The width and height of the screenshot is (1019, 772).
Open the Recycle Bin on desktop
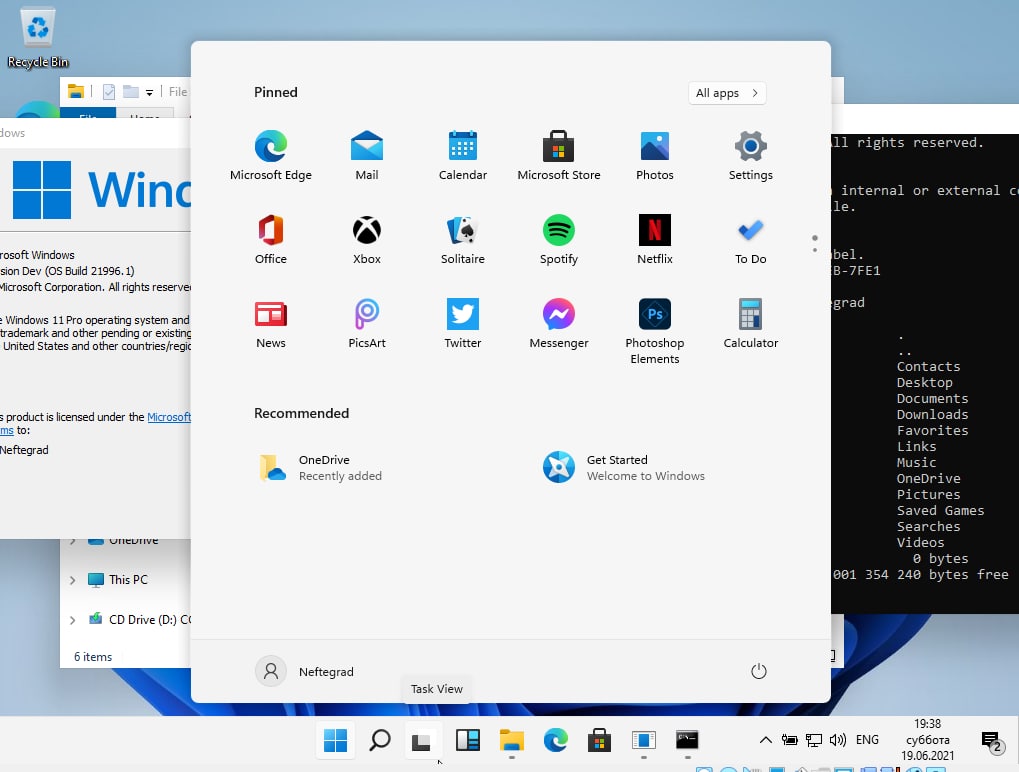click(x=38, y=37)
